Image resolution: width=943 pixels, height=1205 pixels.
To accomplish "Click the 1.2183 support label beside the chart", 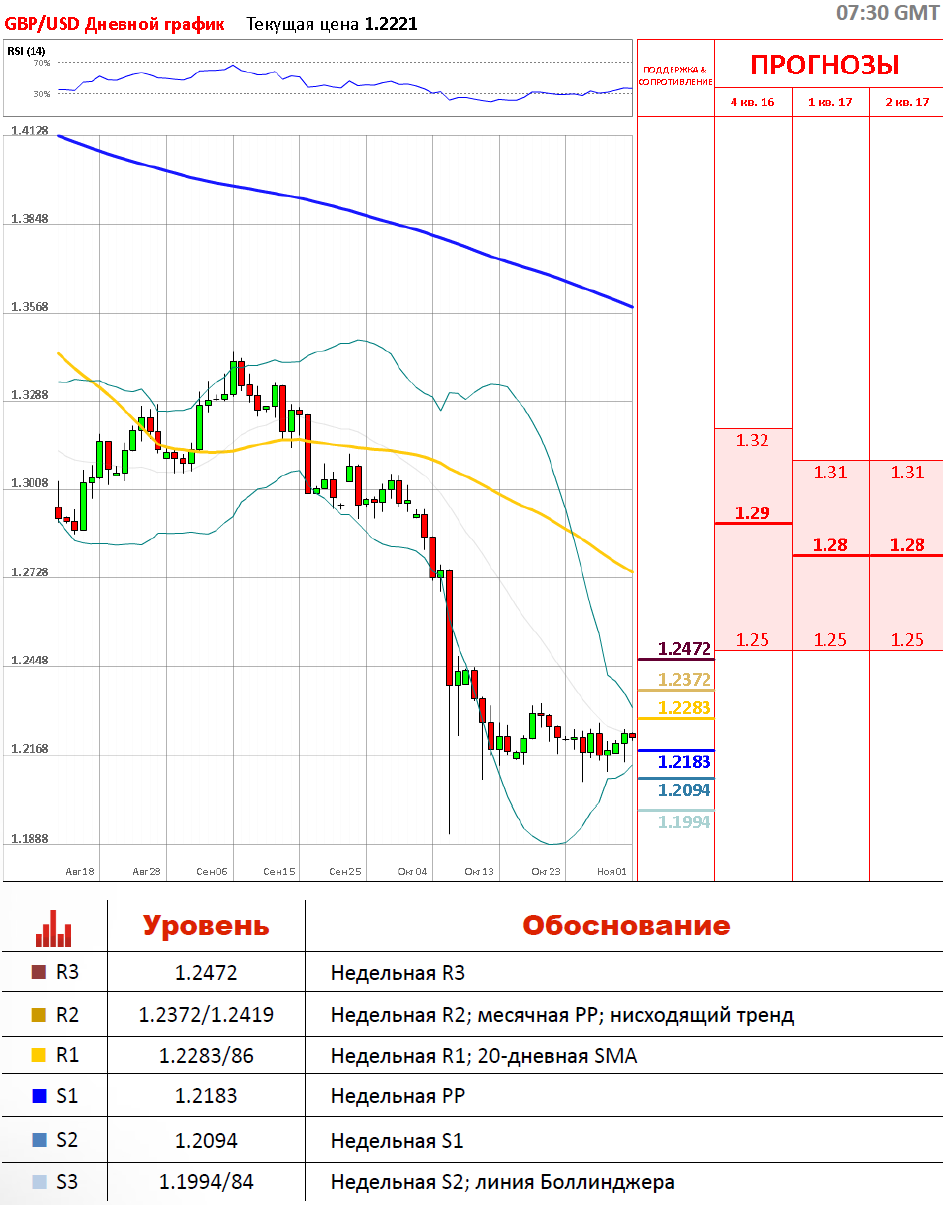I will (684, 762).
